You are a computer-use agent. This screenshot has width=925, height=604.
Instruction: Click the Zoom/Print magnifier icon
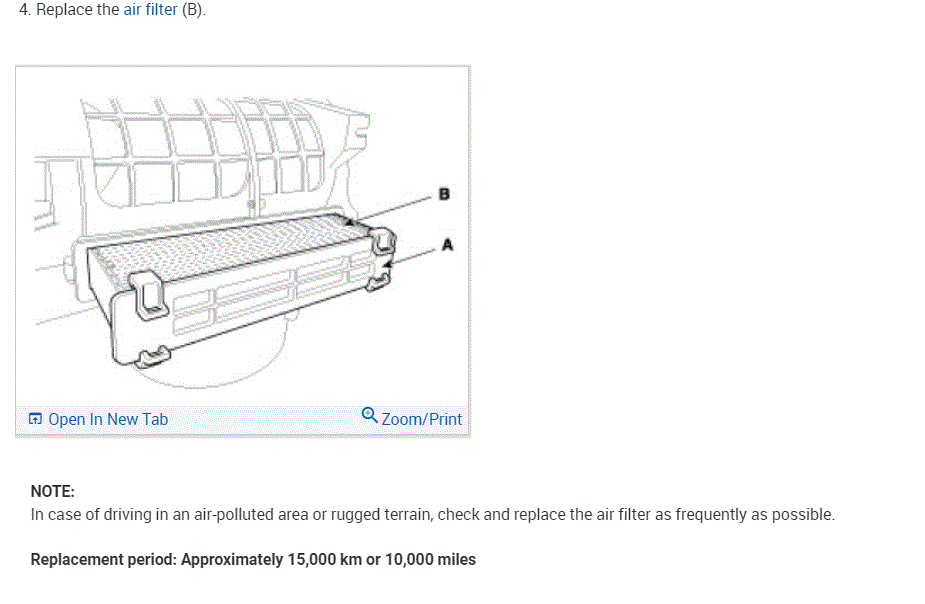click(x=369, y=415)
